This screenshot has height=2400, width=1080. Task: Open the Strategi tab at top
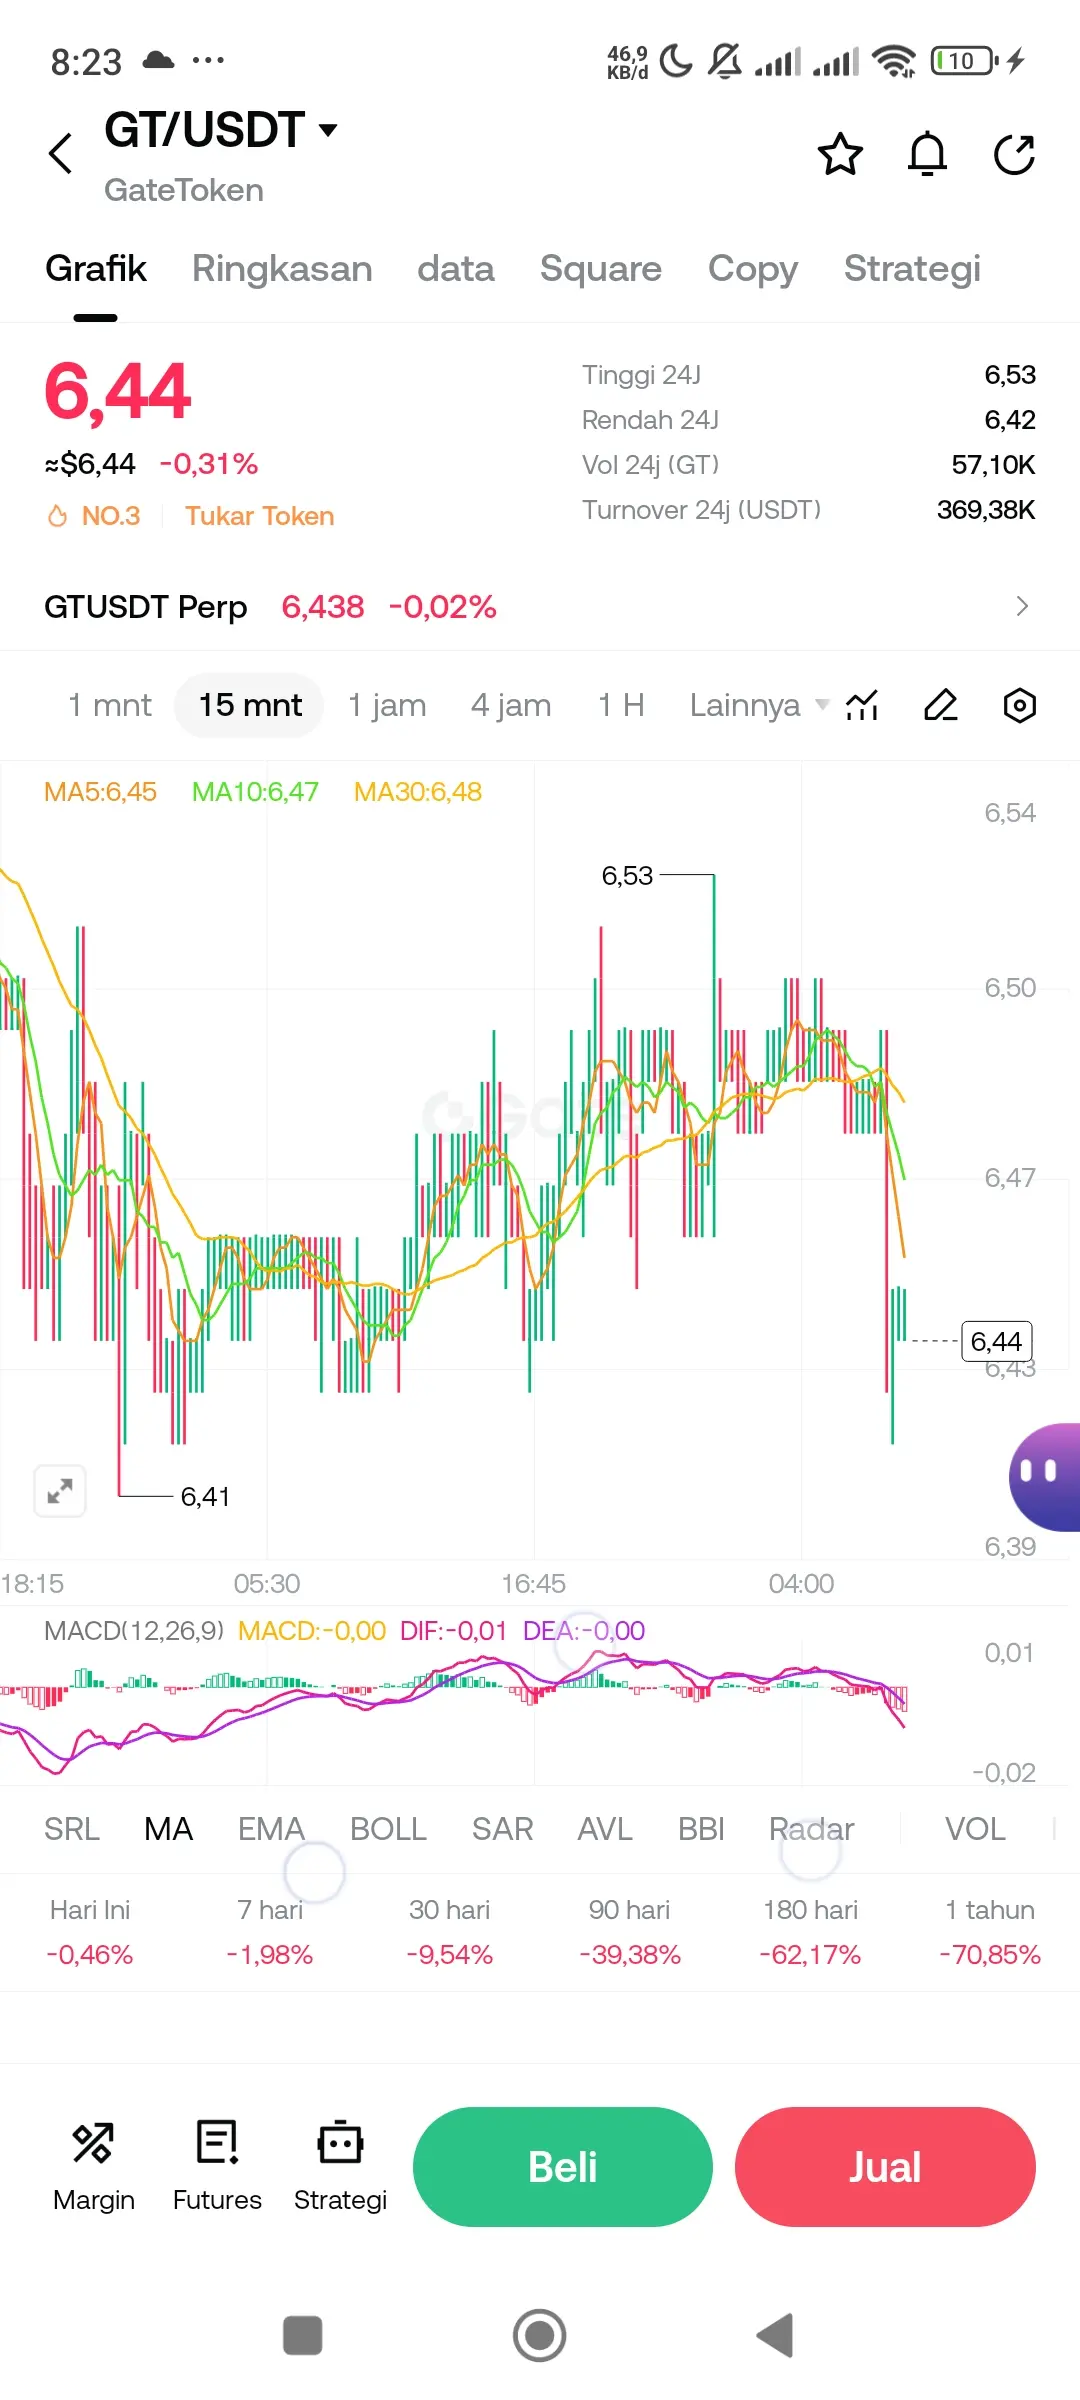coord(912,268)
